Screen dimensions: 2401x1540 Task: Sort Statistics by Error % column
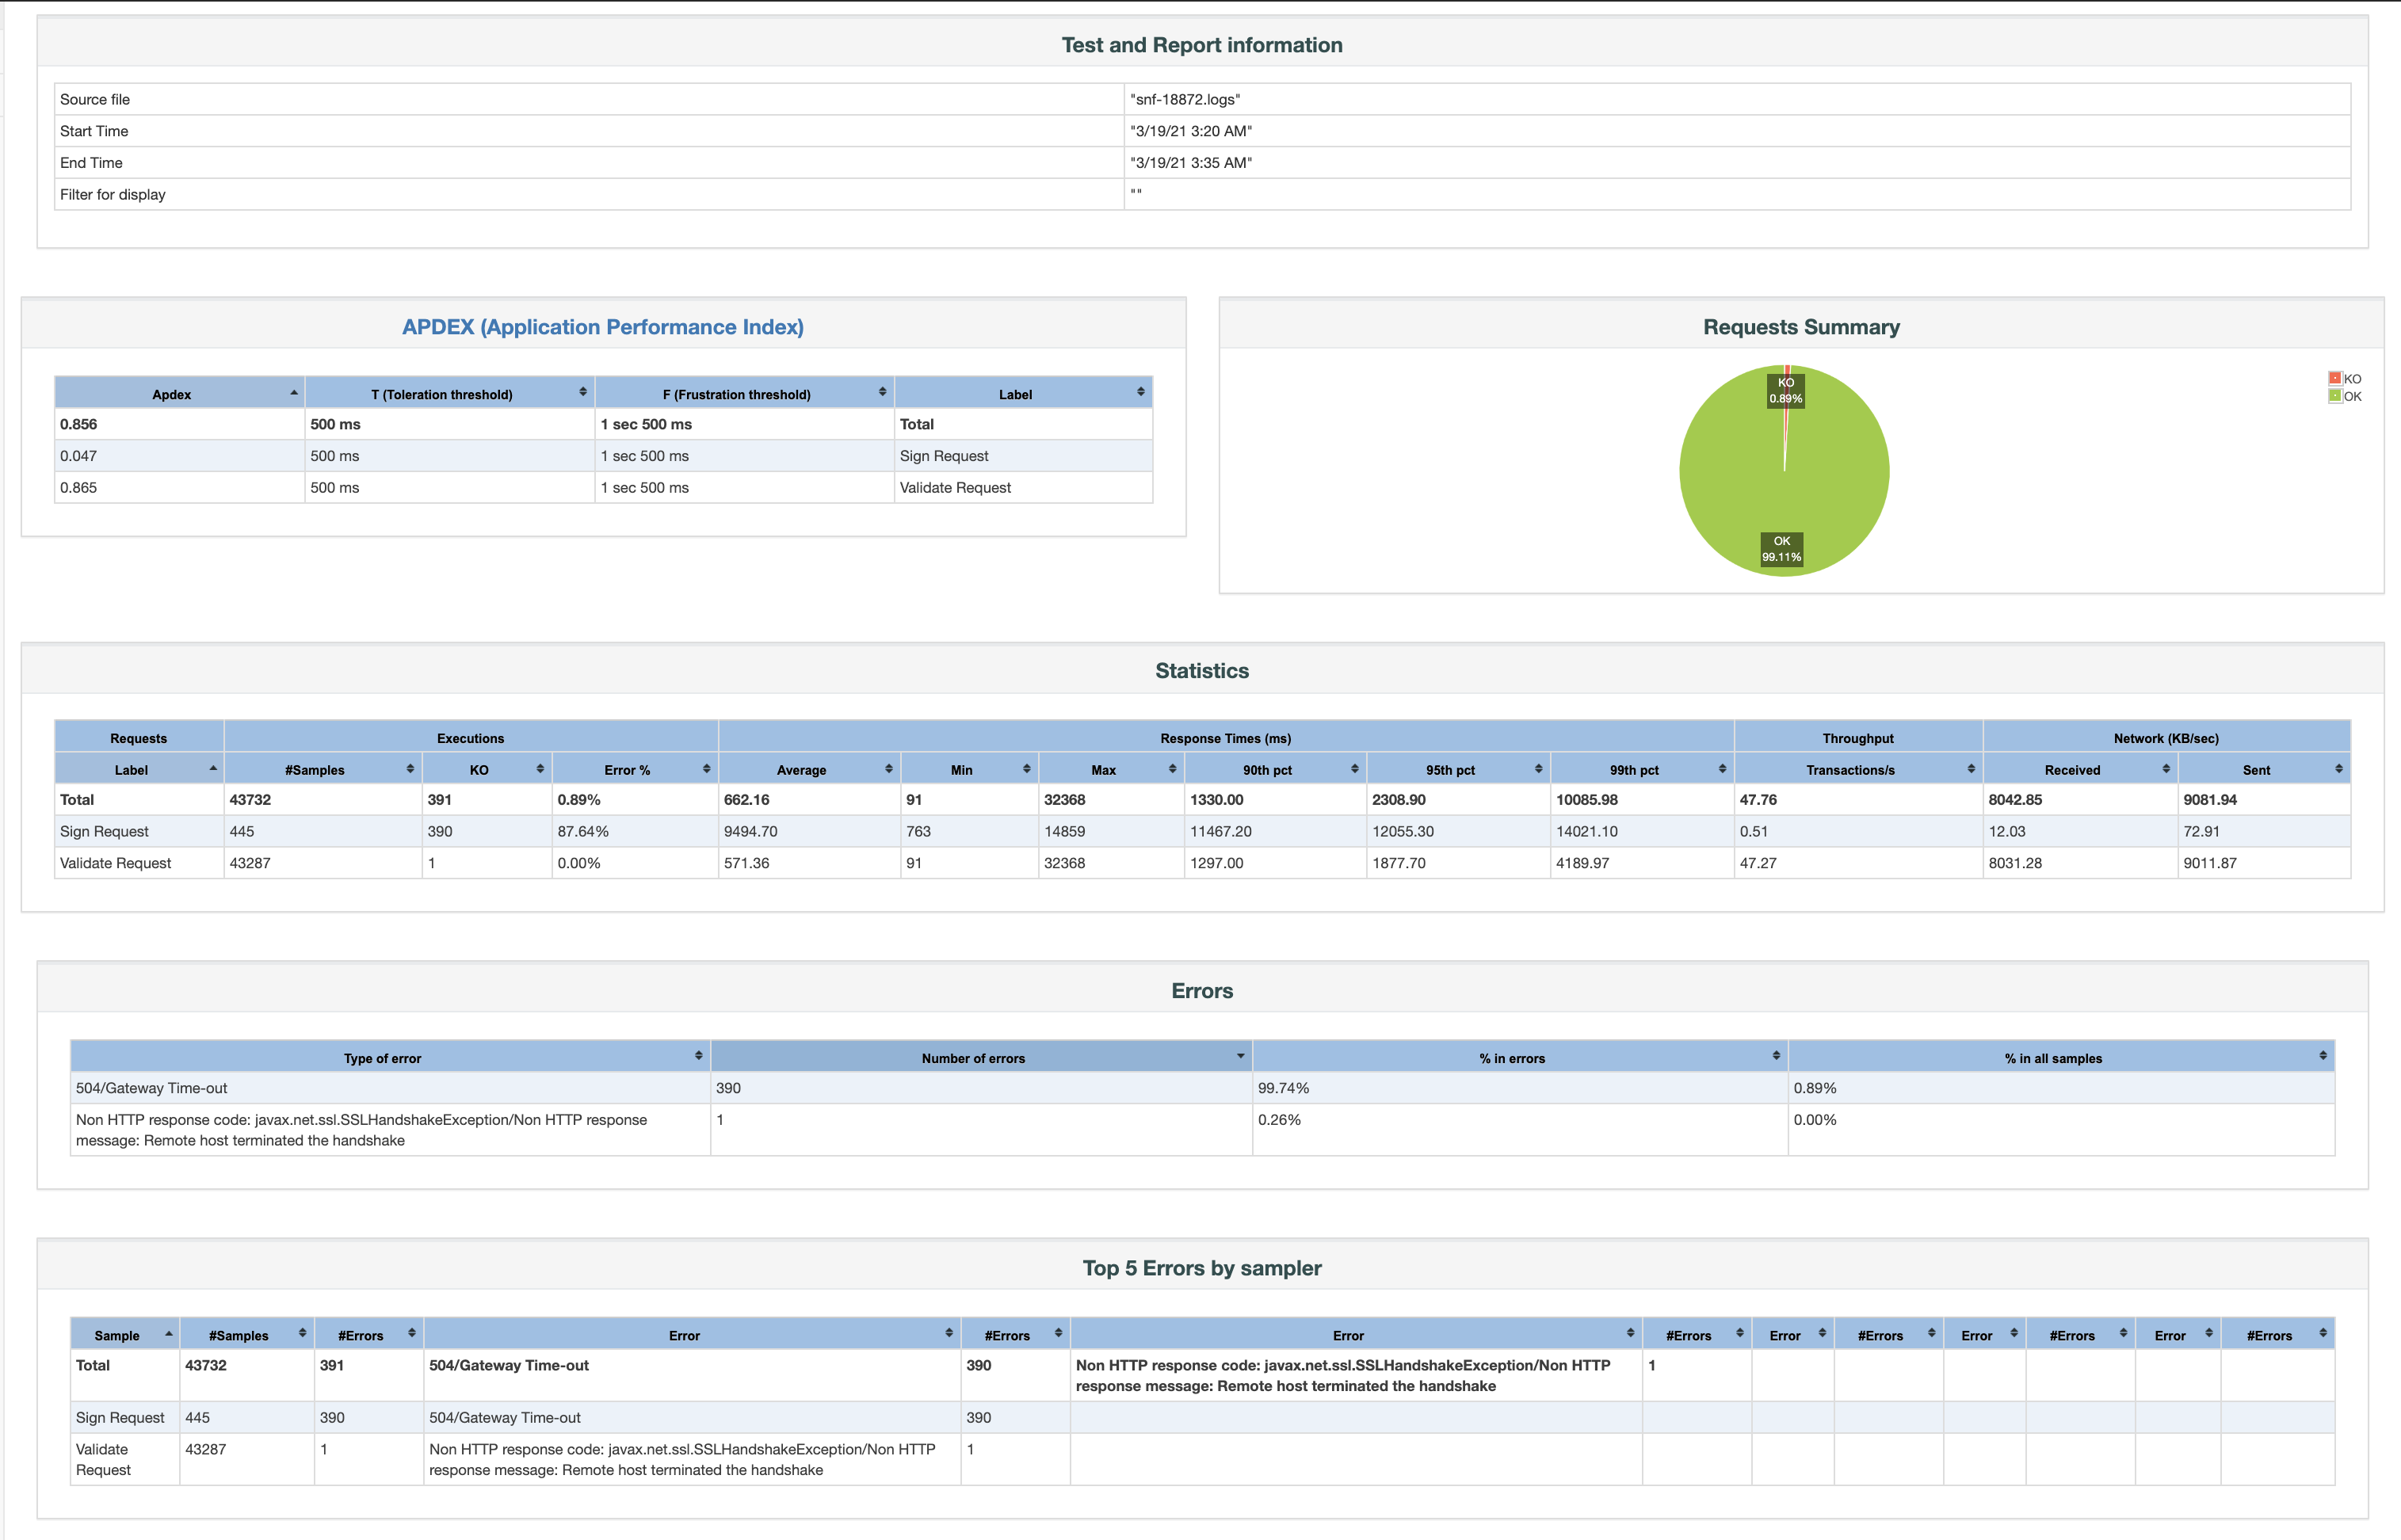pyautogui.click(x=706, y=769)
